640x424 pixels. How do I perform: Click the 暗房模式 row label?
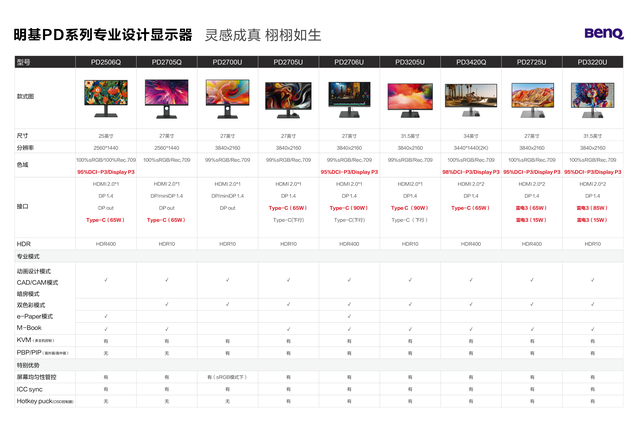click(x=28, y=294)
